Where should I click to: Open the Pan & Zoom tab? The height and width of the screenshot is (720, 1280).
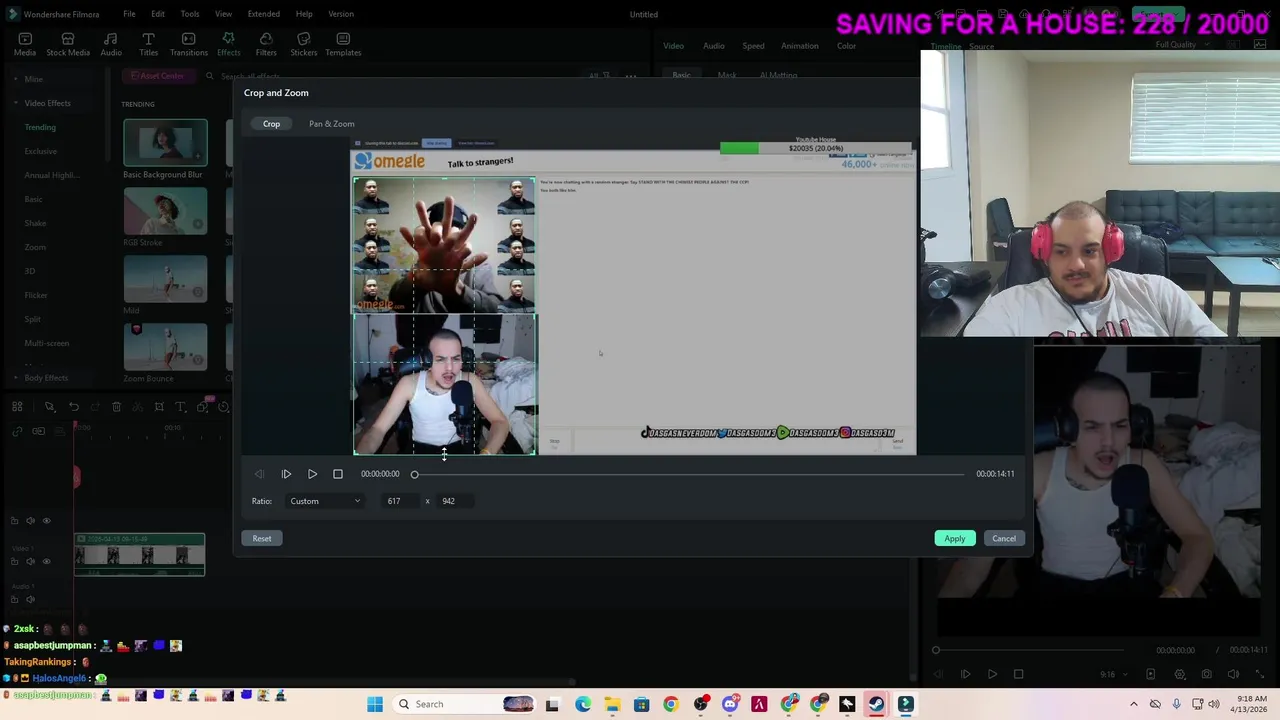click(x=331, y=124)
